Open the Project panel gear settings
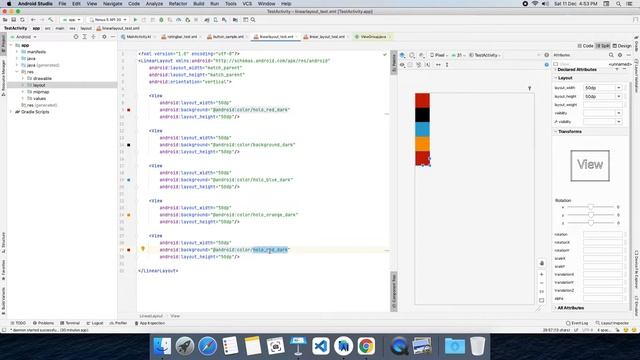 pyautogui.click(x=104, y=37)
